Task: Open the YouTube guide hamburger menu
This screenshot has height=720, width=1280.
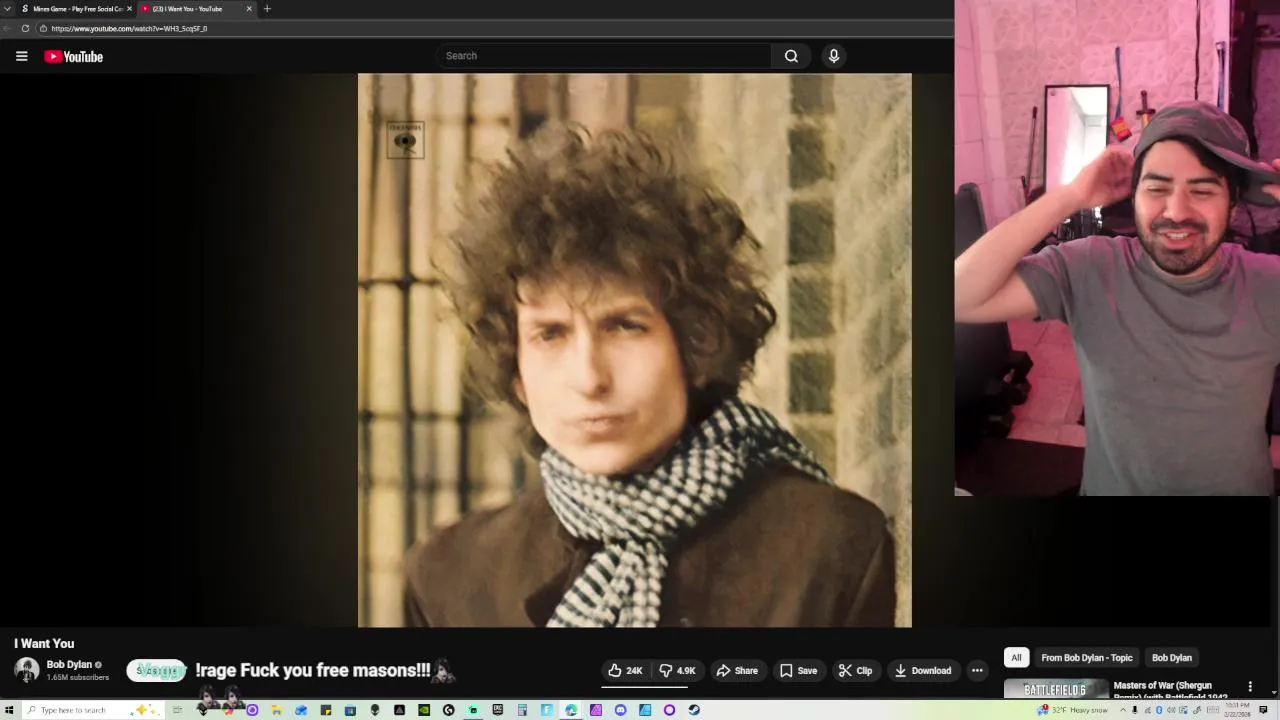Action: click(21, 56)
